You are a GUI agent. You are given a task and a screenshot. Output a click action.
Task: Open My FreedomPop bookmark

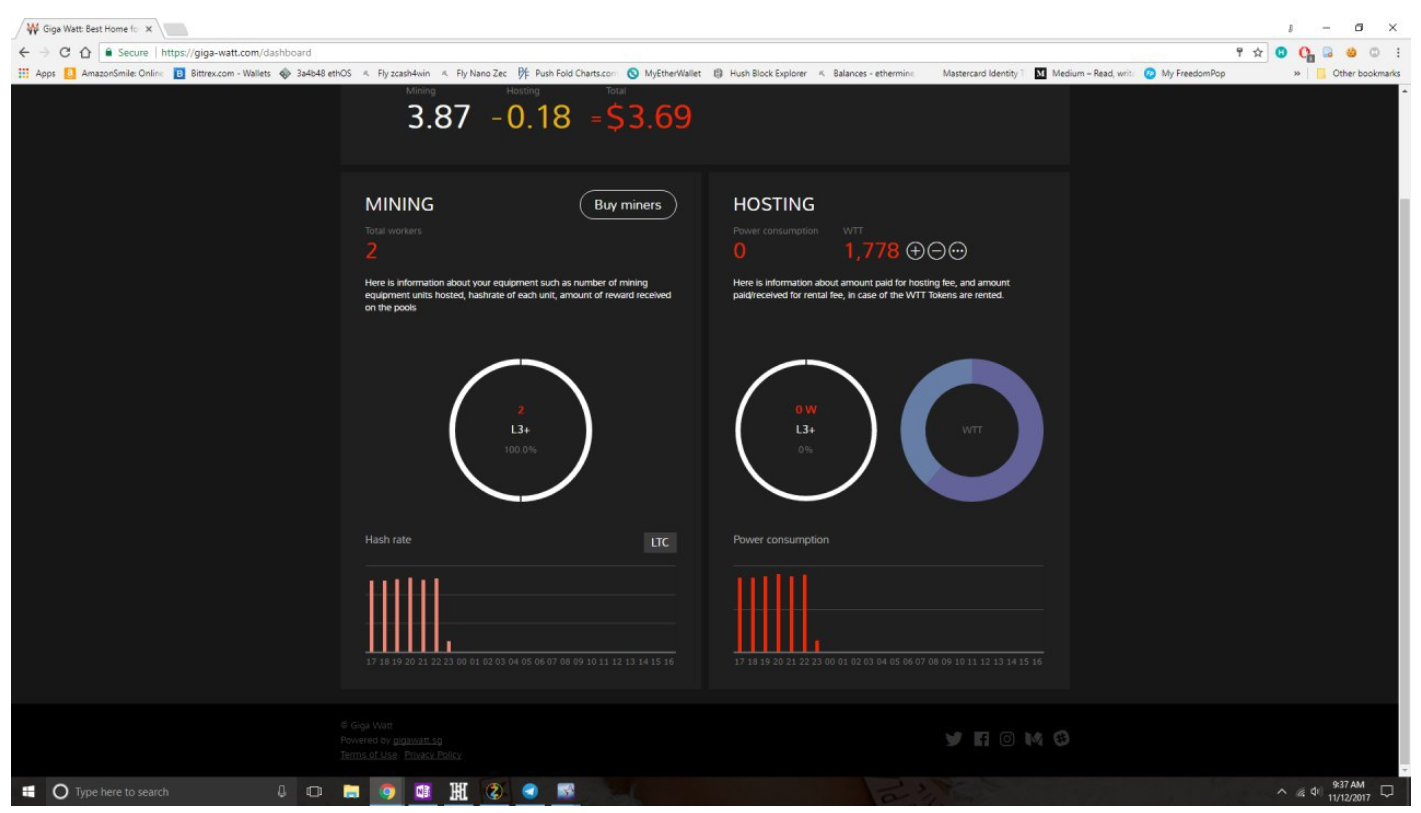point(1184,73)
